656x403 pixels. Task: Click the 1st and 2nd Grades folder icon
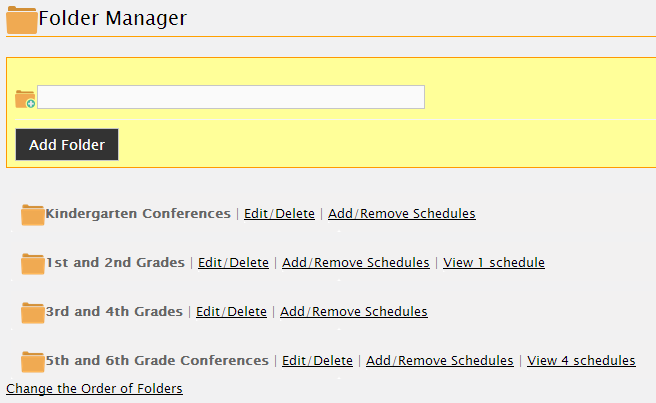click(33, 264)
